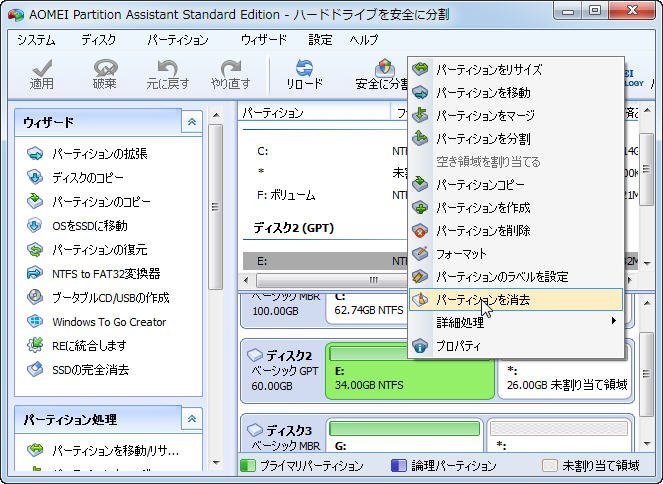663x484 pixels.
Task: Click the プロパティ info icon in context menu
Action: click(420, 345)
